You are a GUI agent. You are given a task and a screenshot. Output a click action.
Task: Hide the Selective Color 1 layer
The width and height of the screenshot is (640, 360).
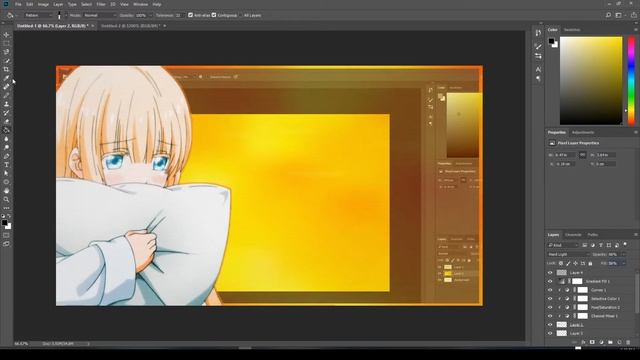tap(550, 299)
